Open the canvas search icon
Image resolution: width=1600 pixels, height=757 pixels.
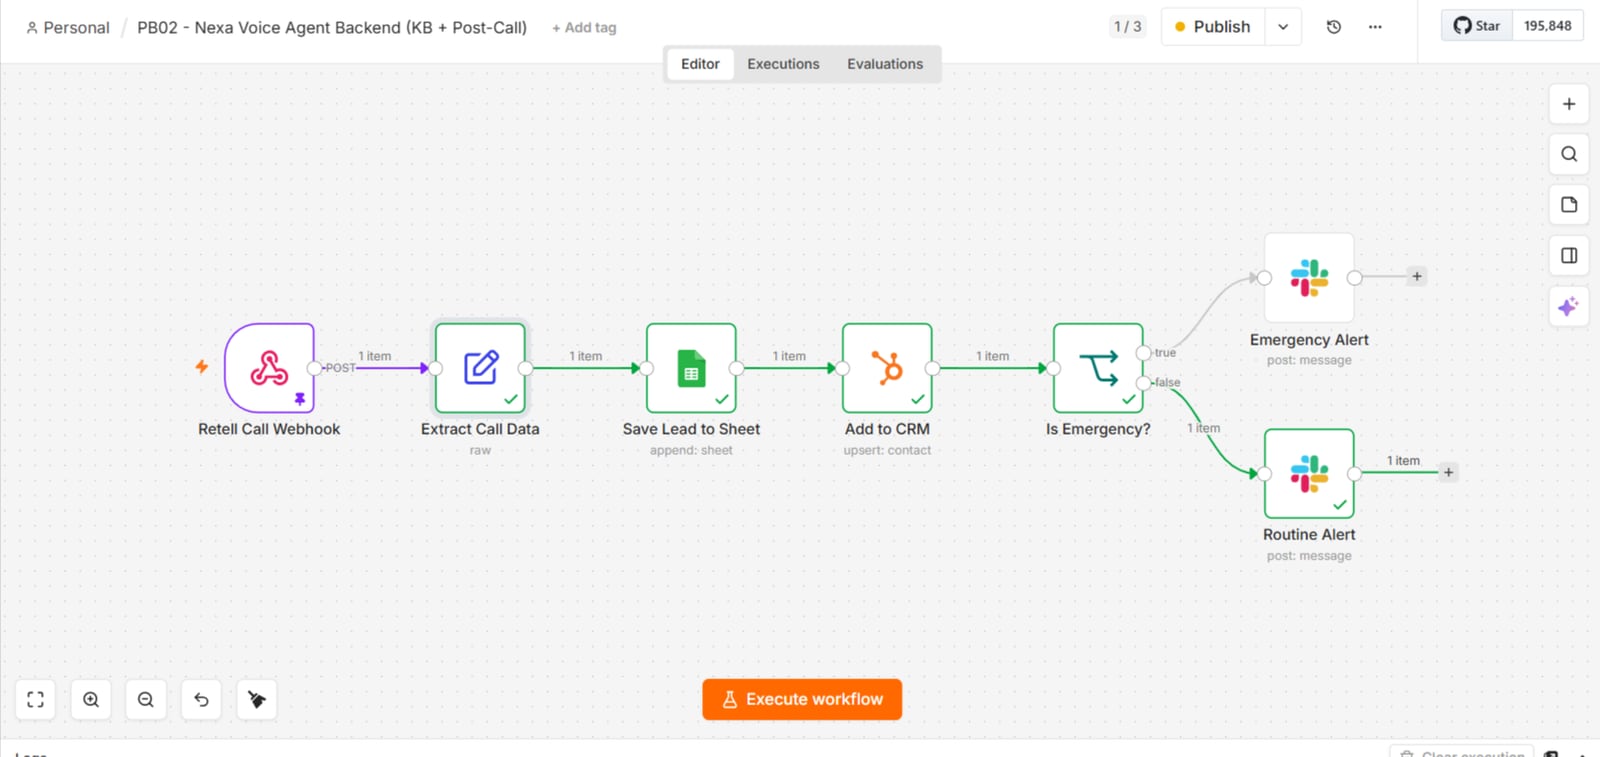click(1569, 154)
